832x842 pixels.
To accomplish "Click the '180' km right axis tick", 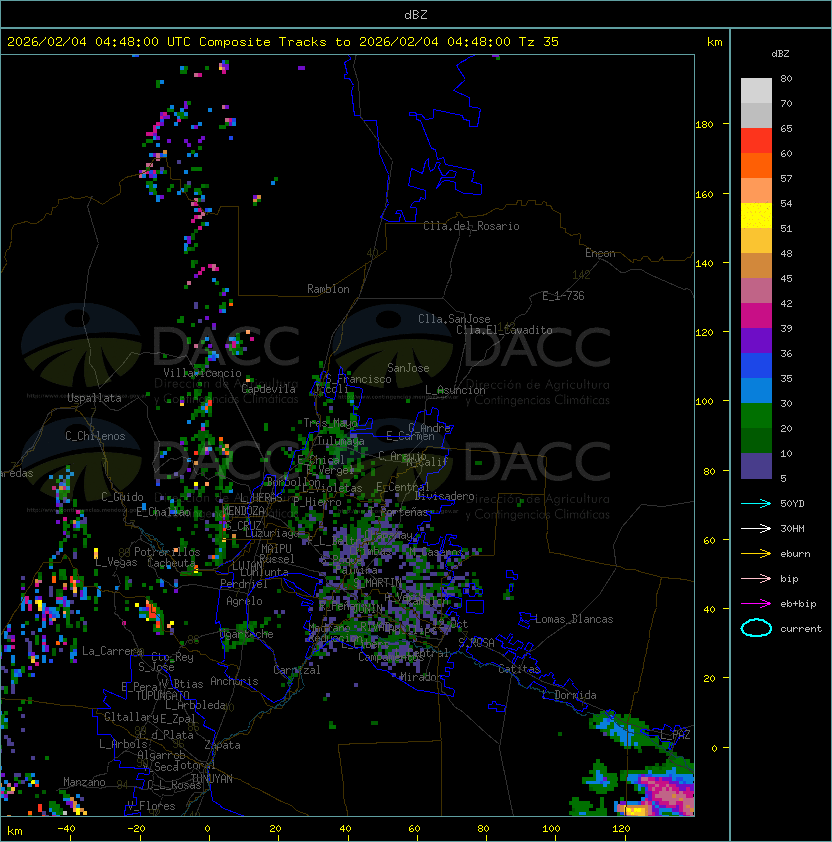I will pyautogui.click(x=704, y=125).
